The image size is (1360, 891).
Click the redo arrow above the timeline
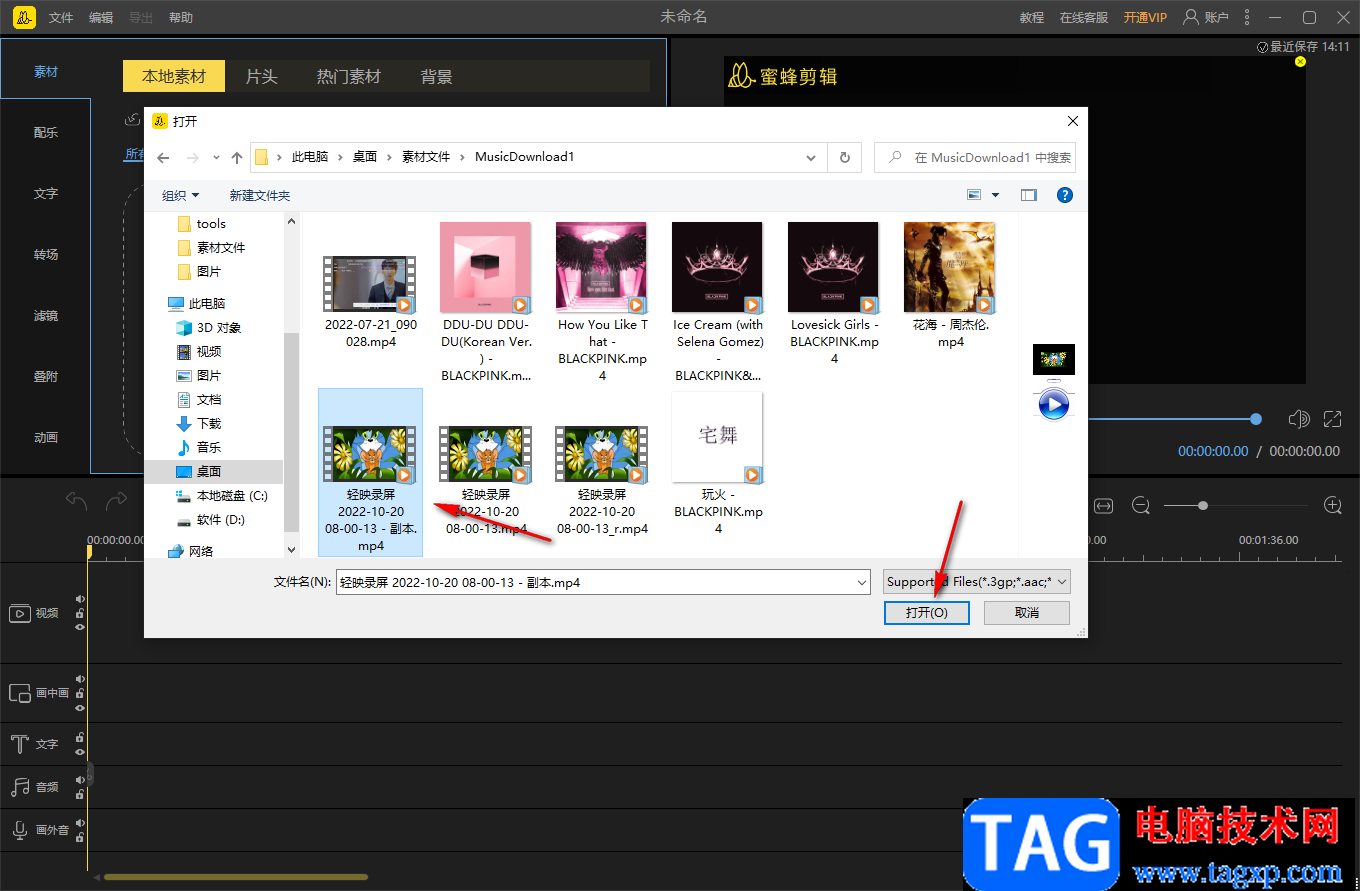[x=117, y=500]
